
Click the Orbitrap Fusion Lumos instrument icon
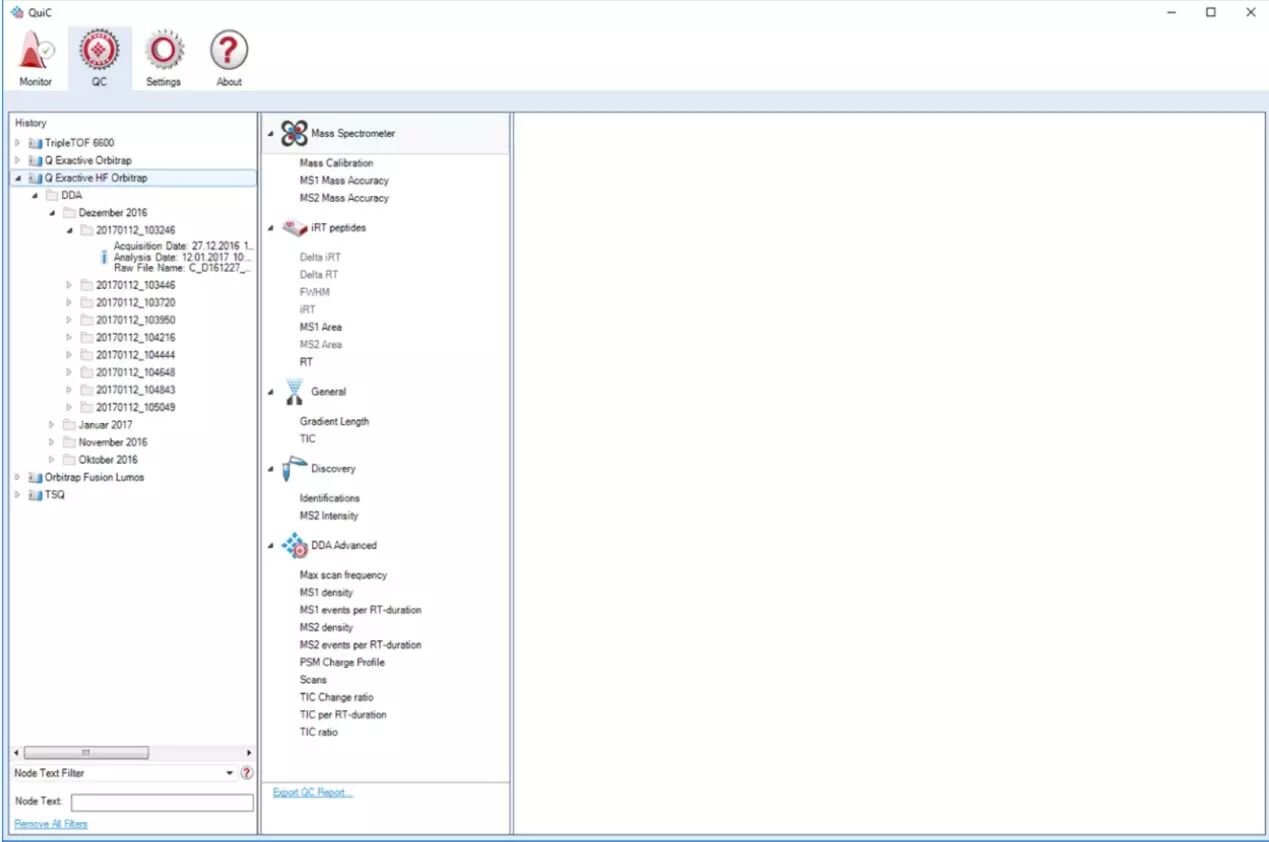click(36, 477)
